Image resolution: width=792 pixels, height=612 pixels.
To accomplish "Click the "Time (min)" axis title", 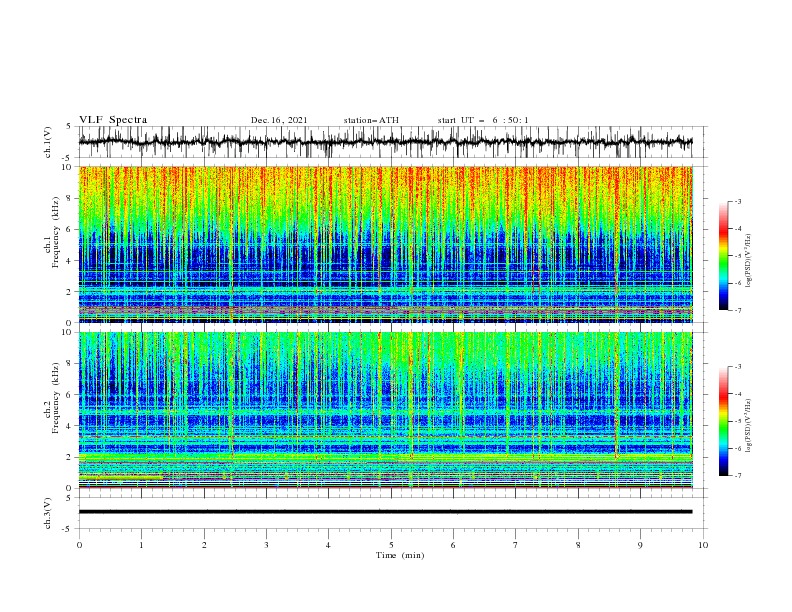I will click(x=400, y=555).
